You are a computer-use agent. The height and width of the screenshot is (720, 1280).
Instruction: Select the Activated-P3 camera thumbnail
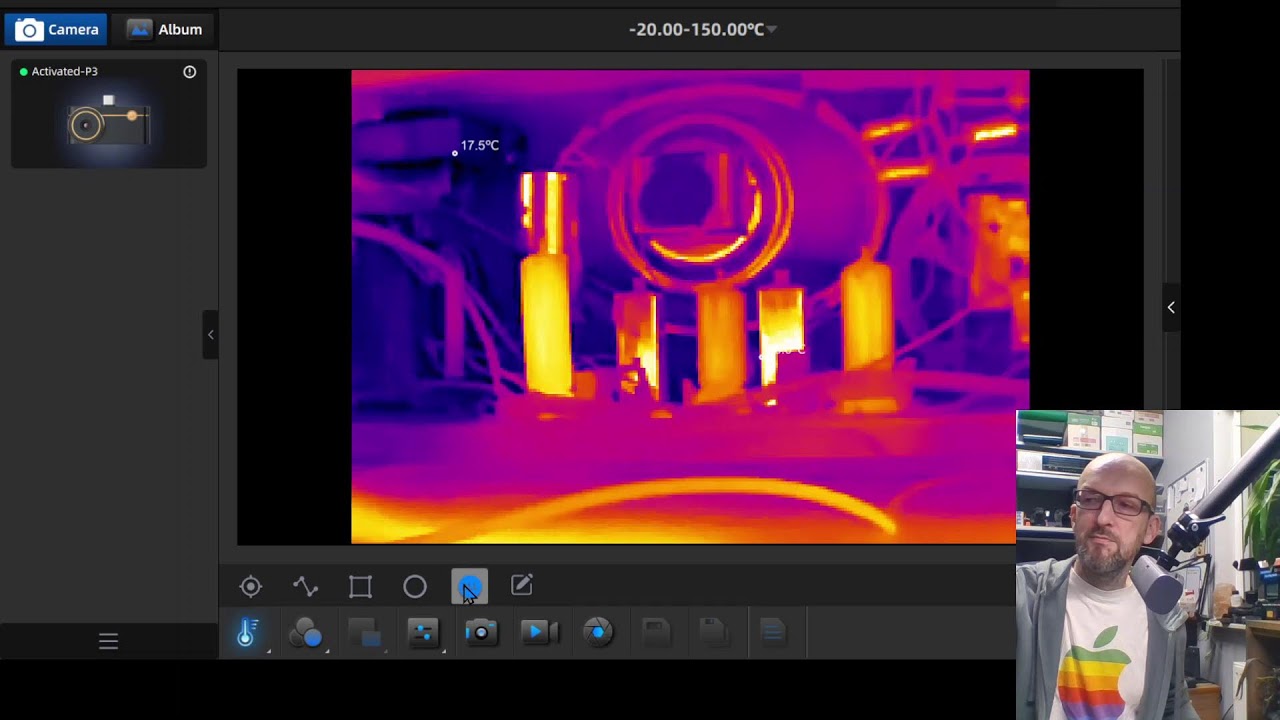click(x=108, y=122)
